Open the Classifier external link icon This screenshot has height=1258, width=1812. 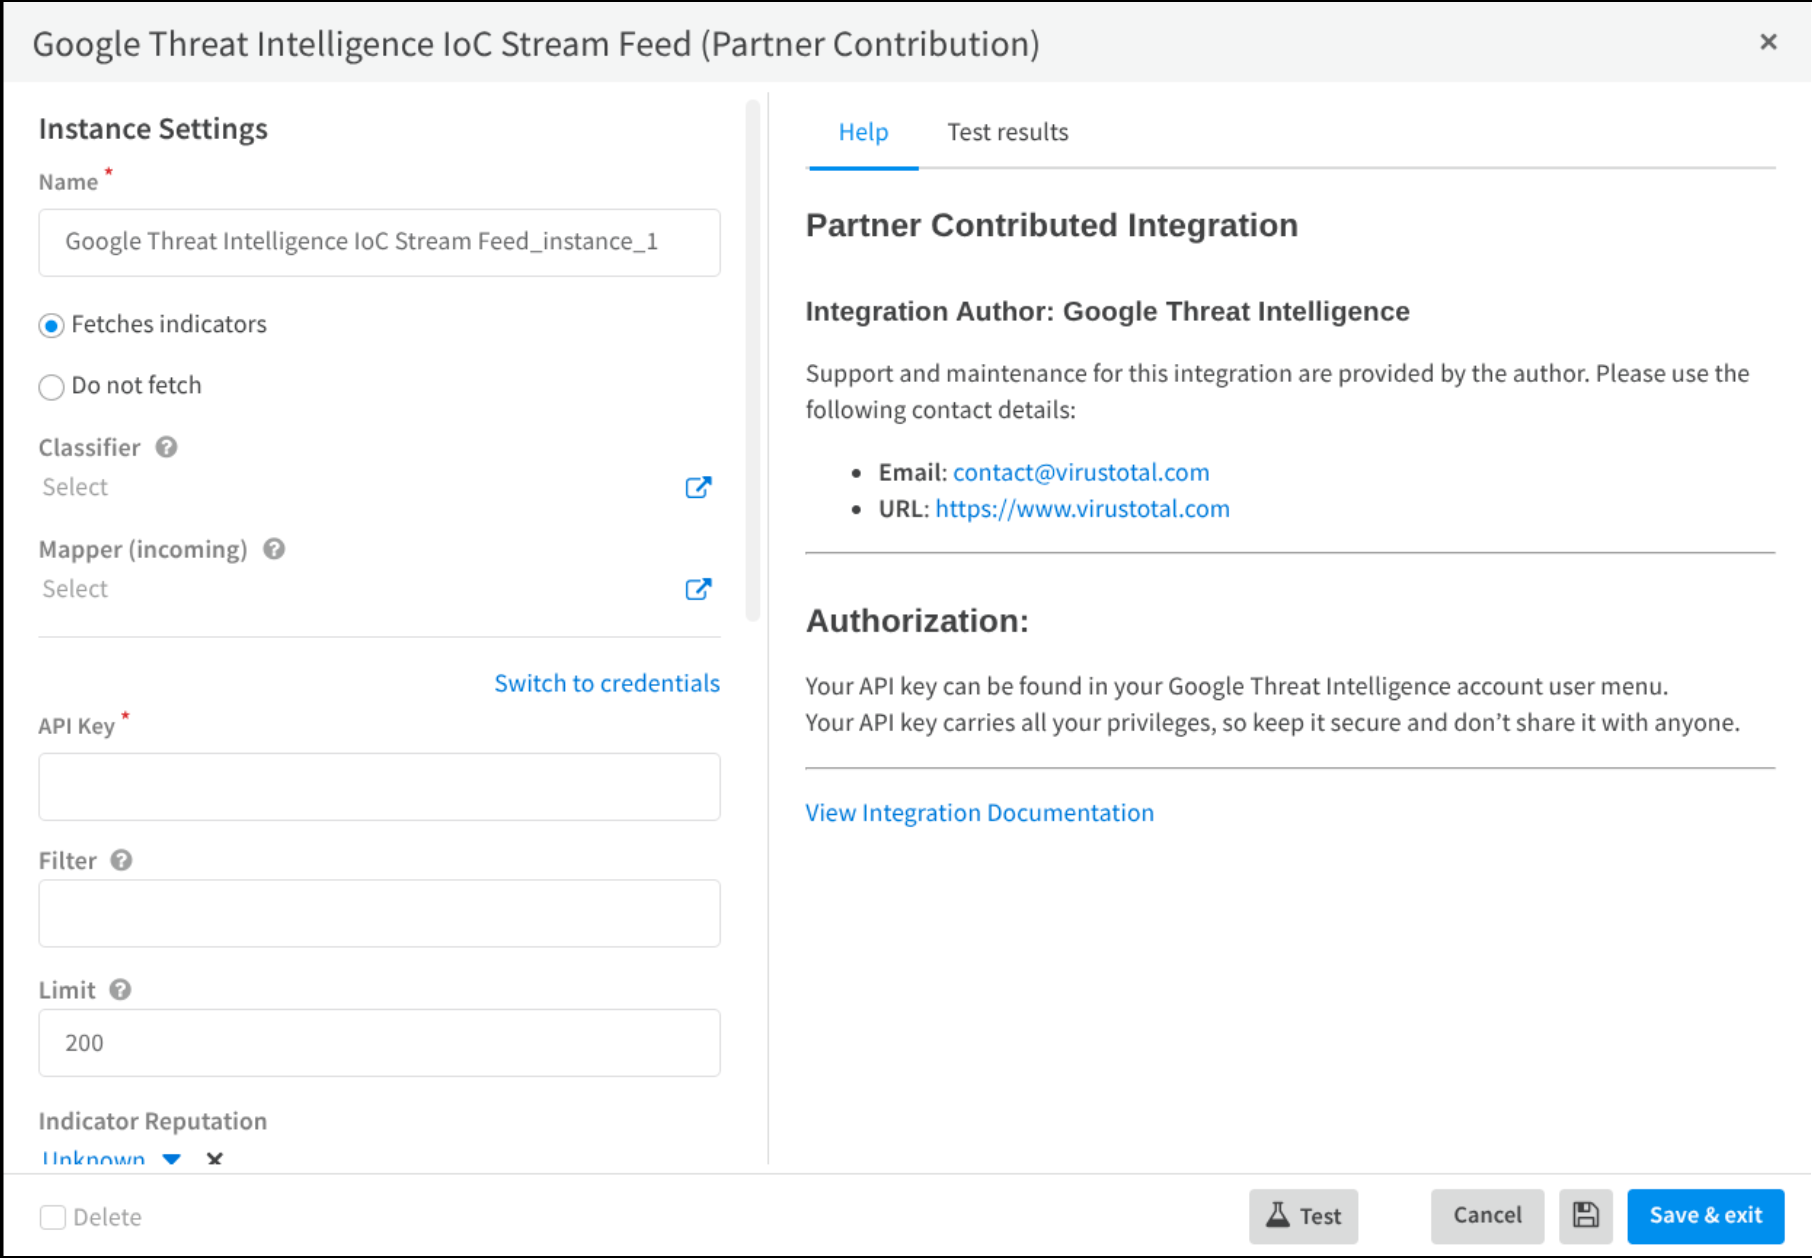tap(698, 487)
